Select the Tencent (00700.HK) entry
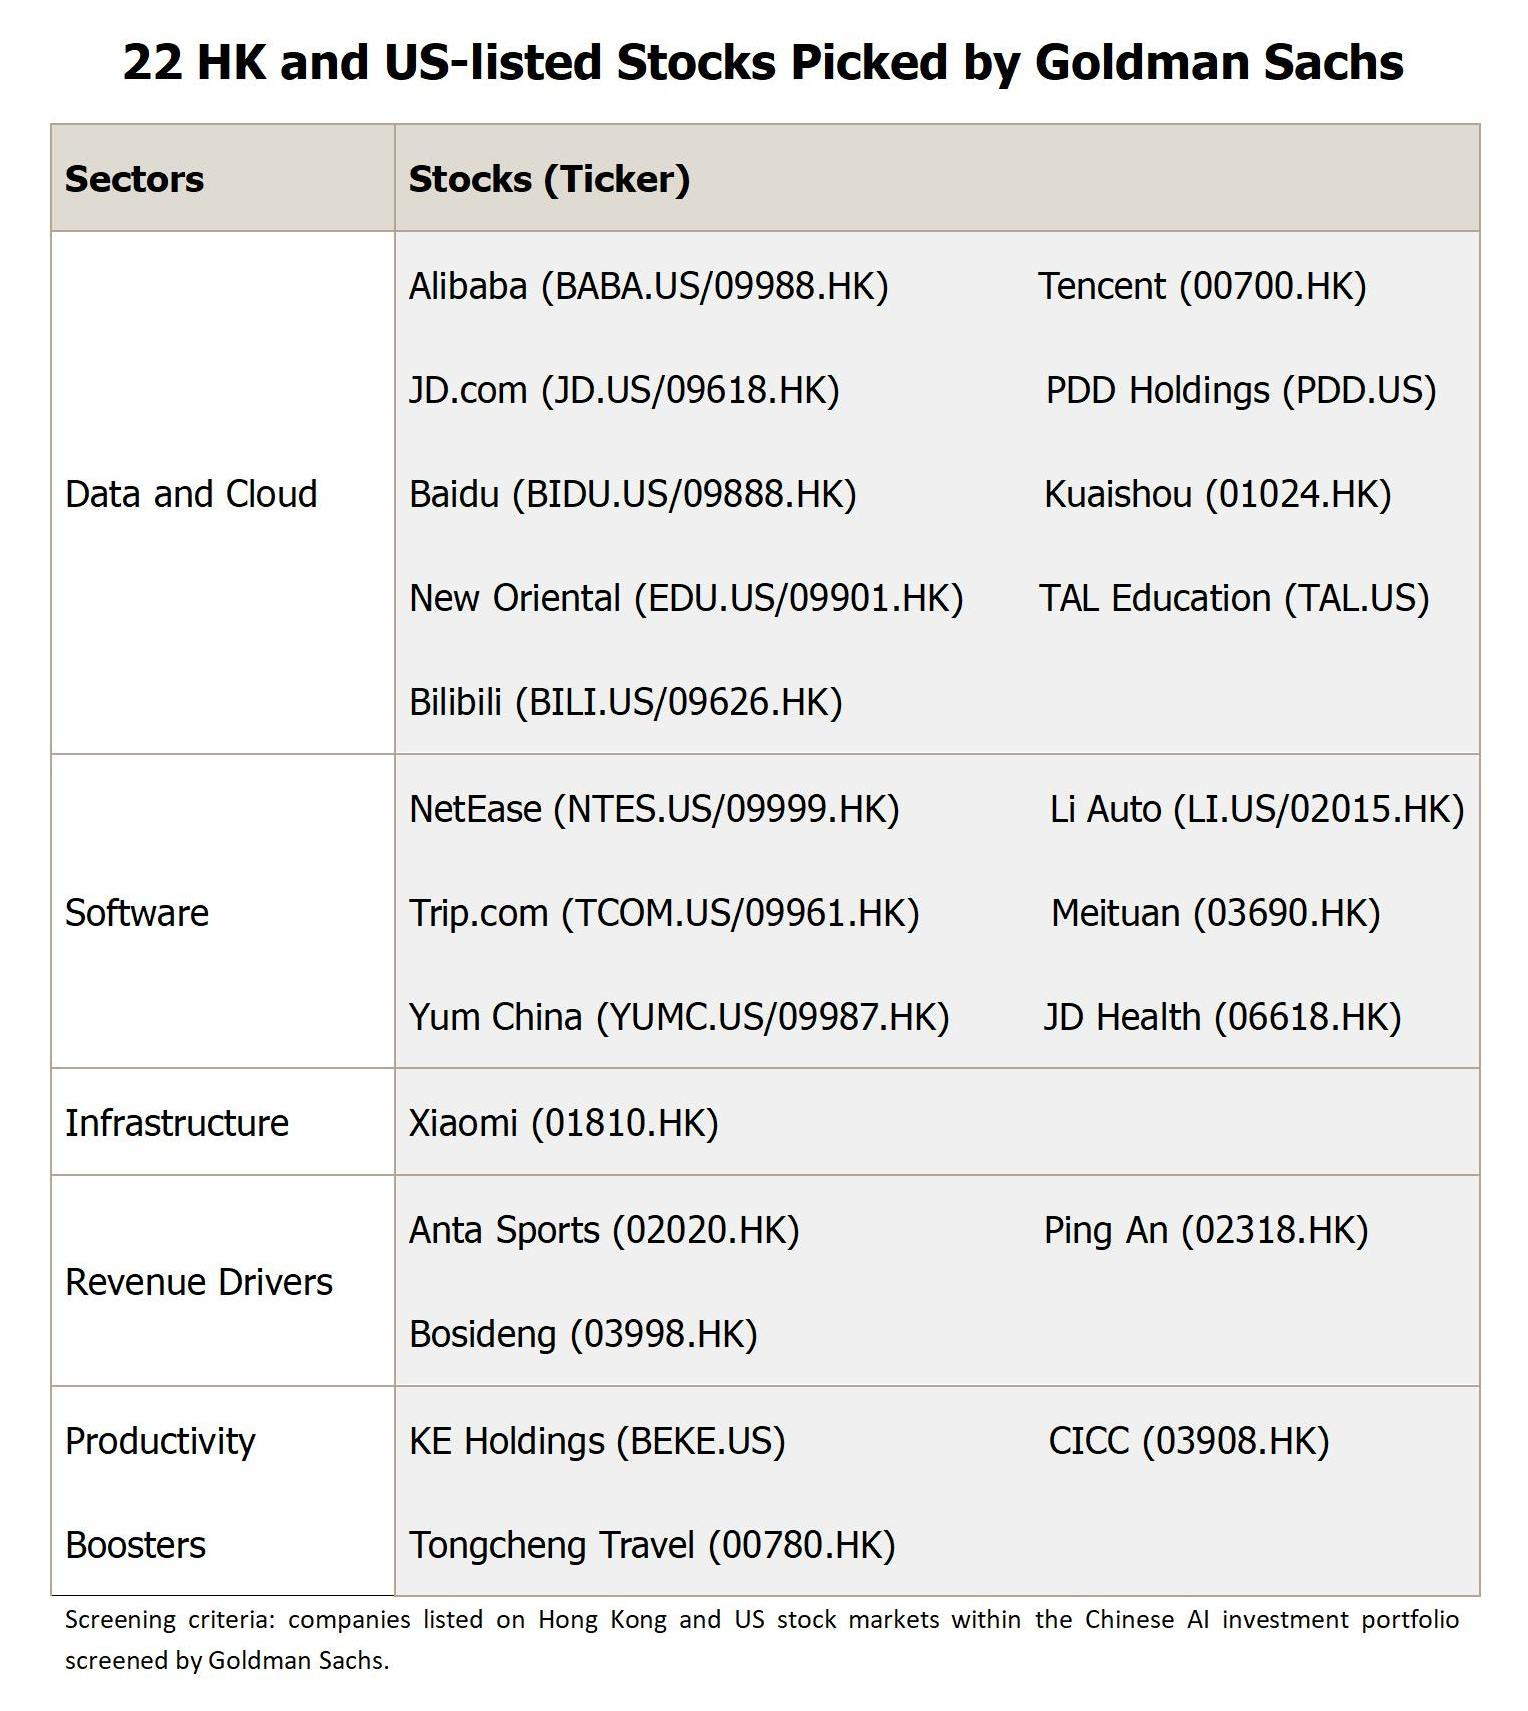The width and height of the screenshot is (1528, 1711). (1201, 287)
